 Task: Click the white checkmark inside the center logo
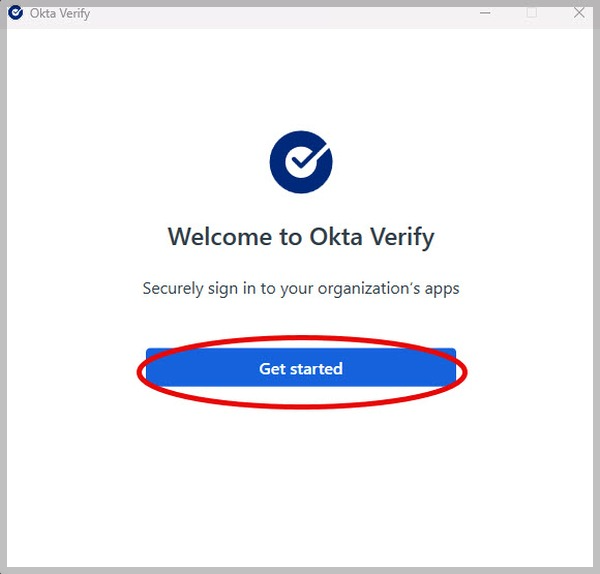pyautogui.click(x=301, y=160)
